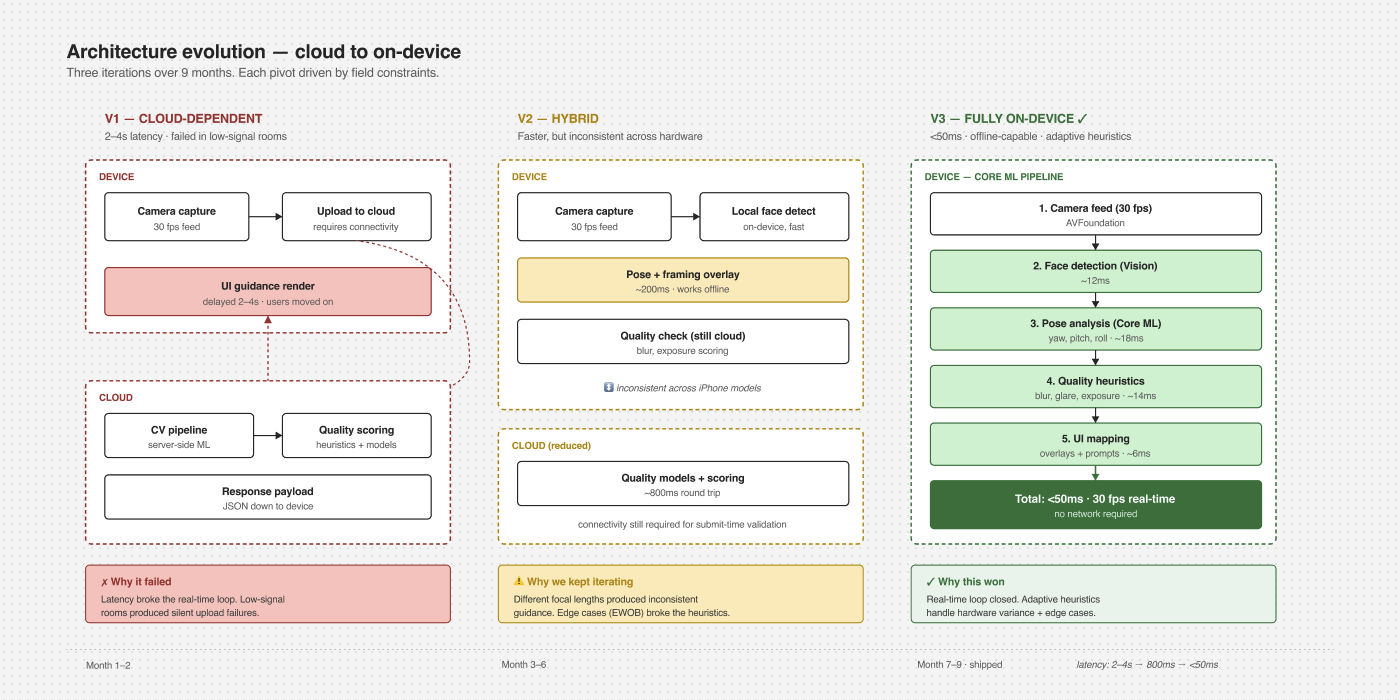Click the dark green 'Total: <50ms' box

1095,505
